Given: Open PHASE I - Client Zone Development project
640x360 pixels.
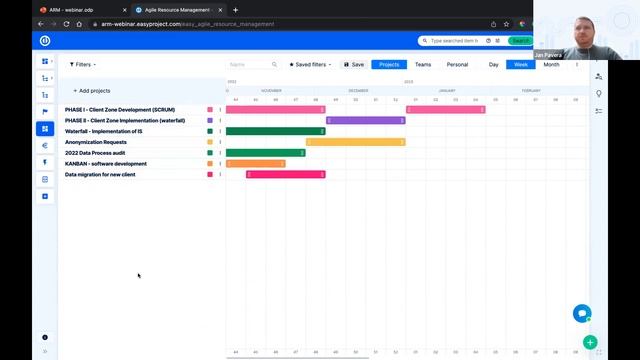Looking at the screenshot, I should coord(120,110).
